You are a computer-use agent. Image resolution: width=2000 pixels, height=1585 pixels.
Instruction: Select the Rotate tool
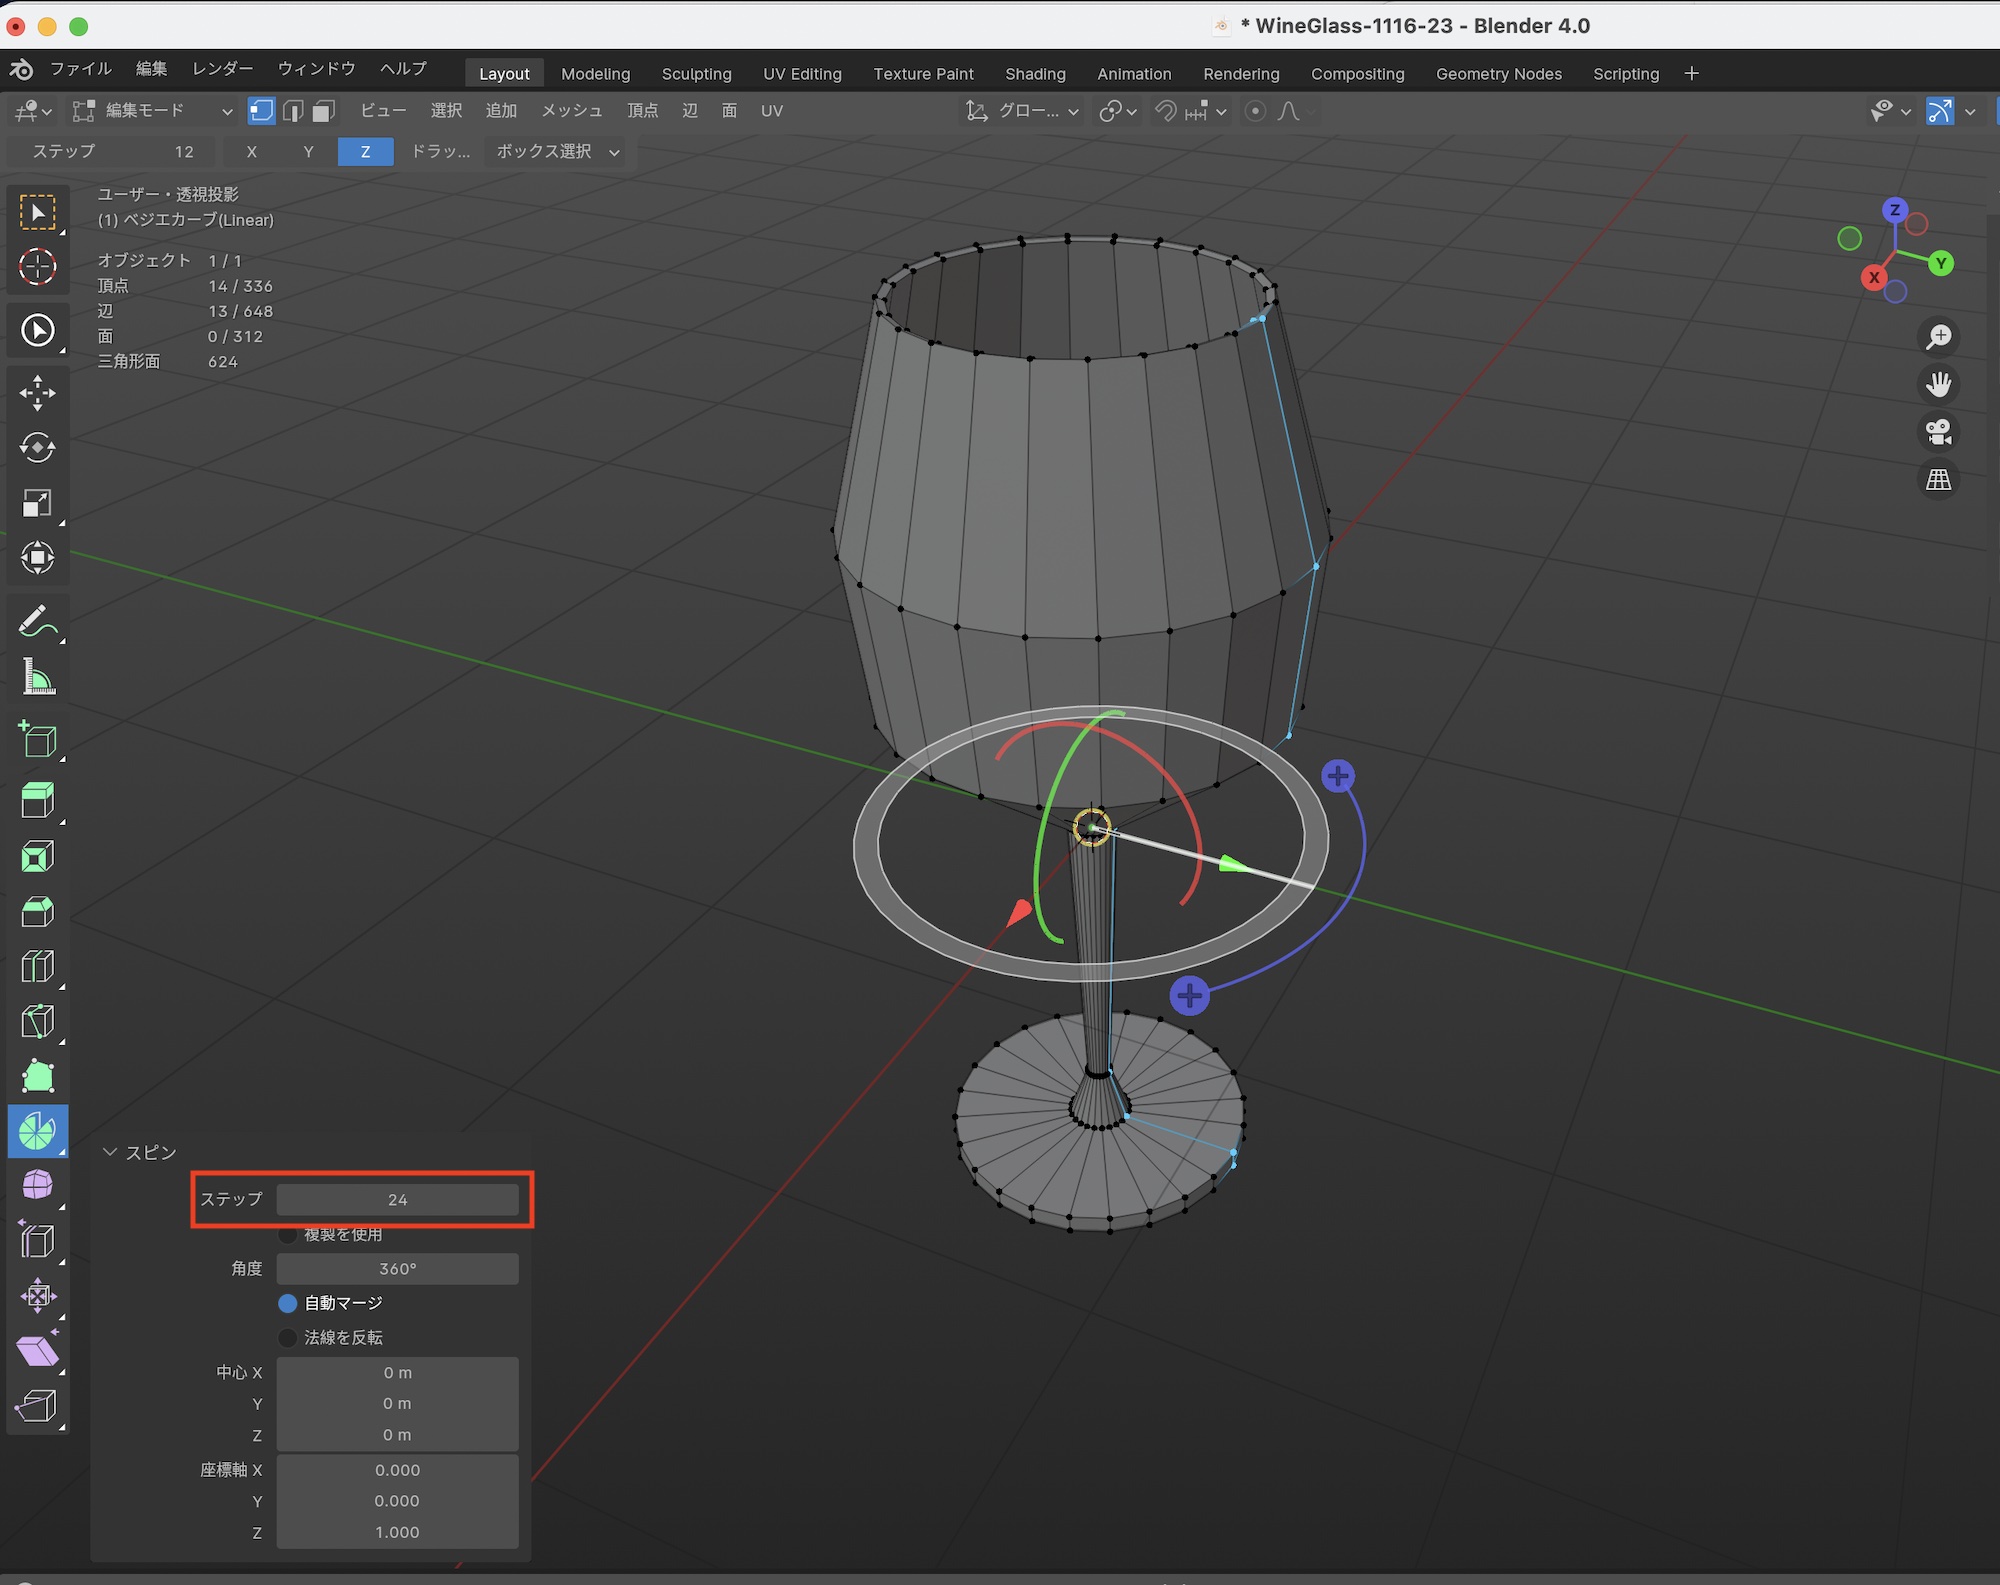37,448
